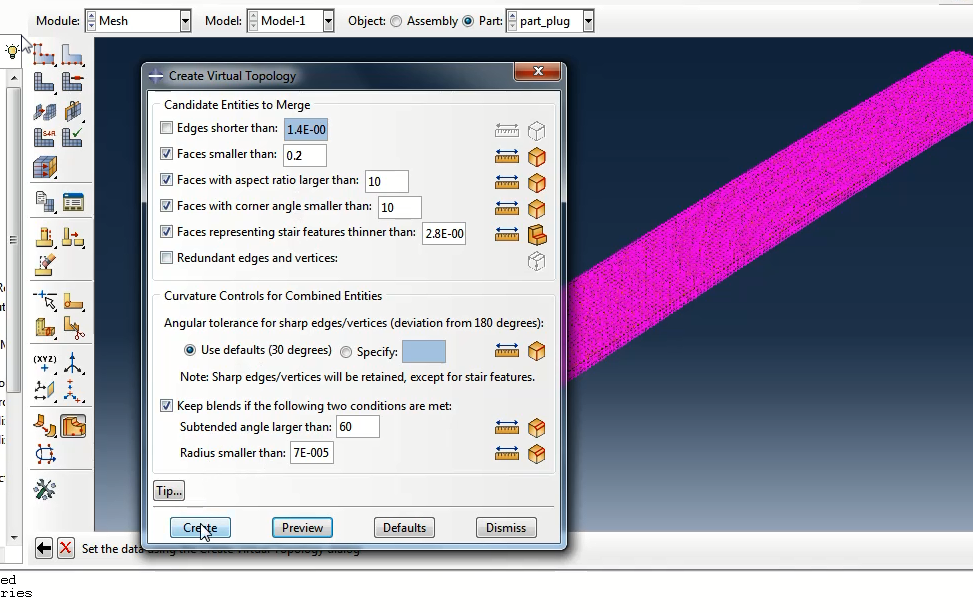Image resolution: width=973 pixels, height=613 pixels.
Task: Click the Defaults button
Action: coord(404,528)
